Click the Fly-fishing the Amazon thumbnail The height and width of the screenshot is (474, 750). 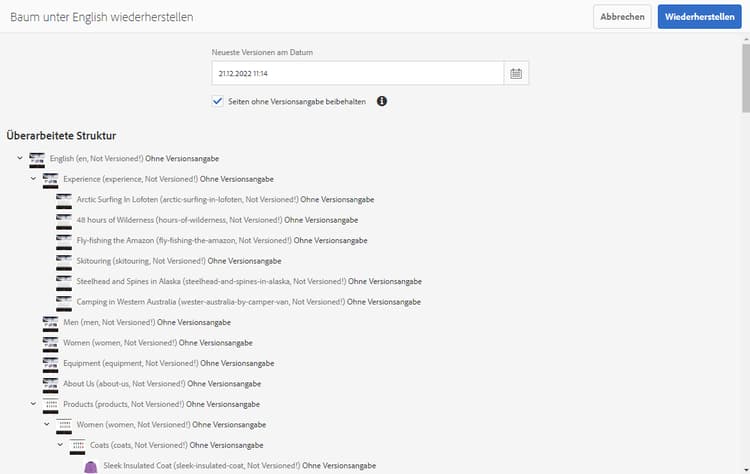(x=64, y=242)
